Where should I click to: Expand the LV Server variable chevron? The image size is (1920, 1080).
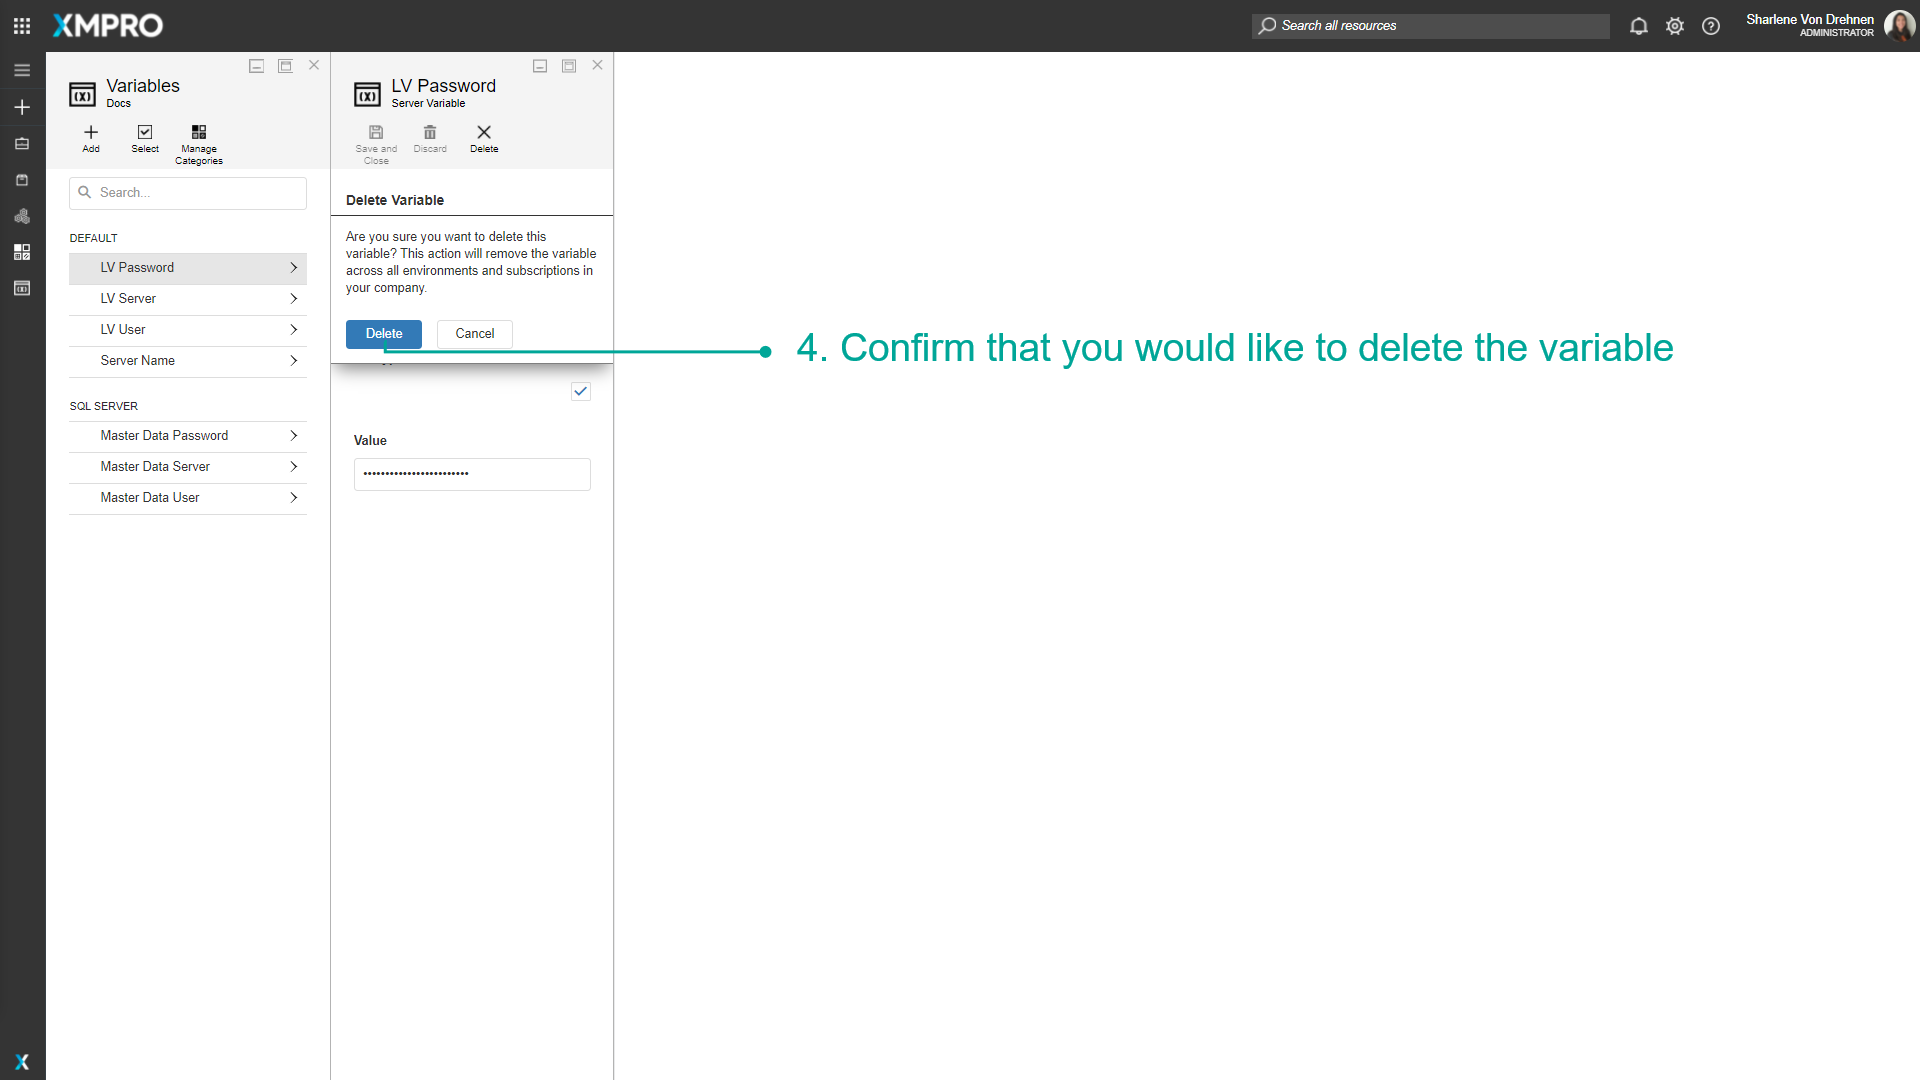click(x=293, y=298)
